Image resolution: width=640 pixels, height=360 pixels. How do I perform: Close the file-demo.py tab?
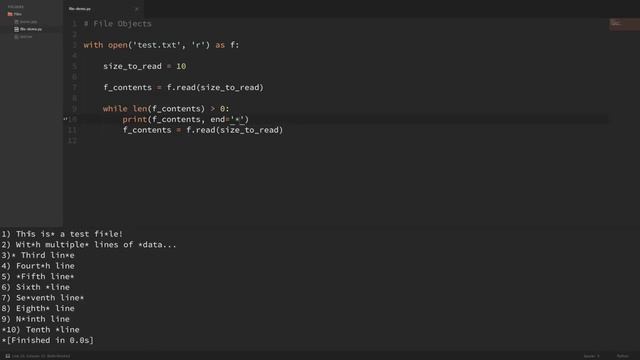(137, 9)
